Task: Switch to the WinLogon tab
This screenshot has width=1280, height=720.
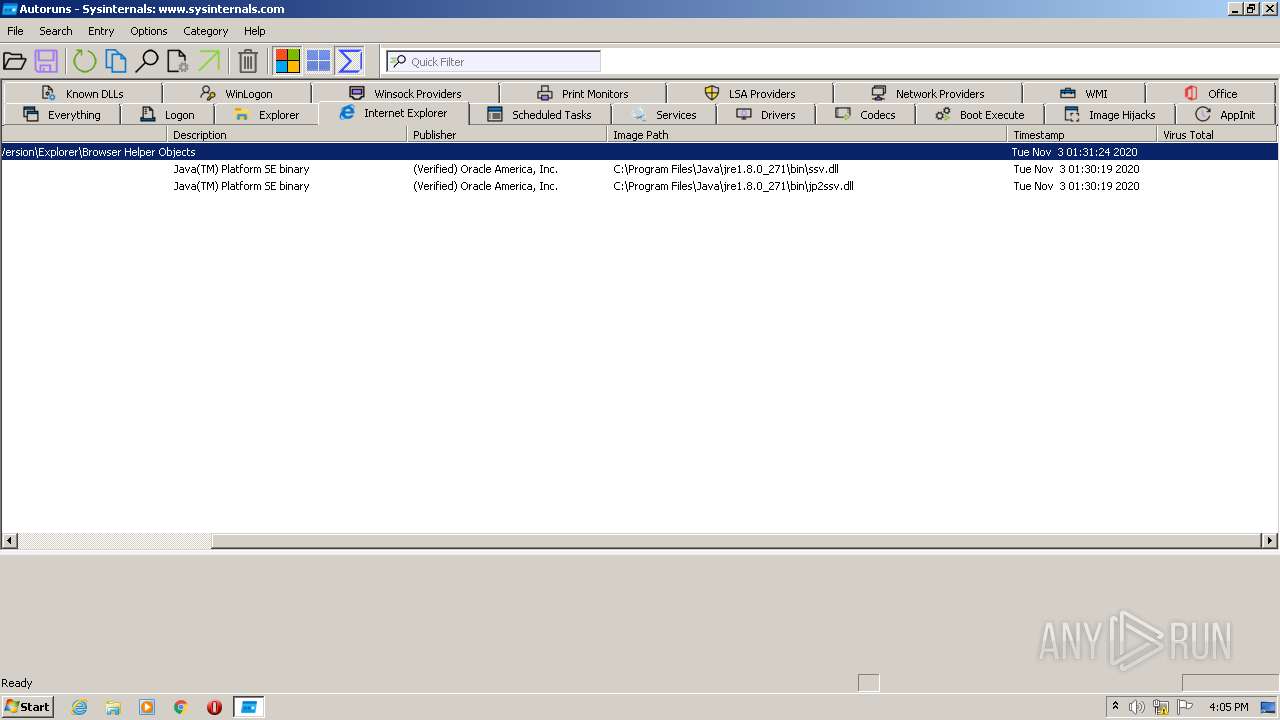Action: [x=236, y=93]
